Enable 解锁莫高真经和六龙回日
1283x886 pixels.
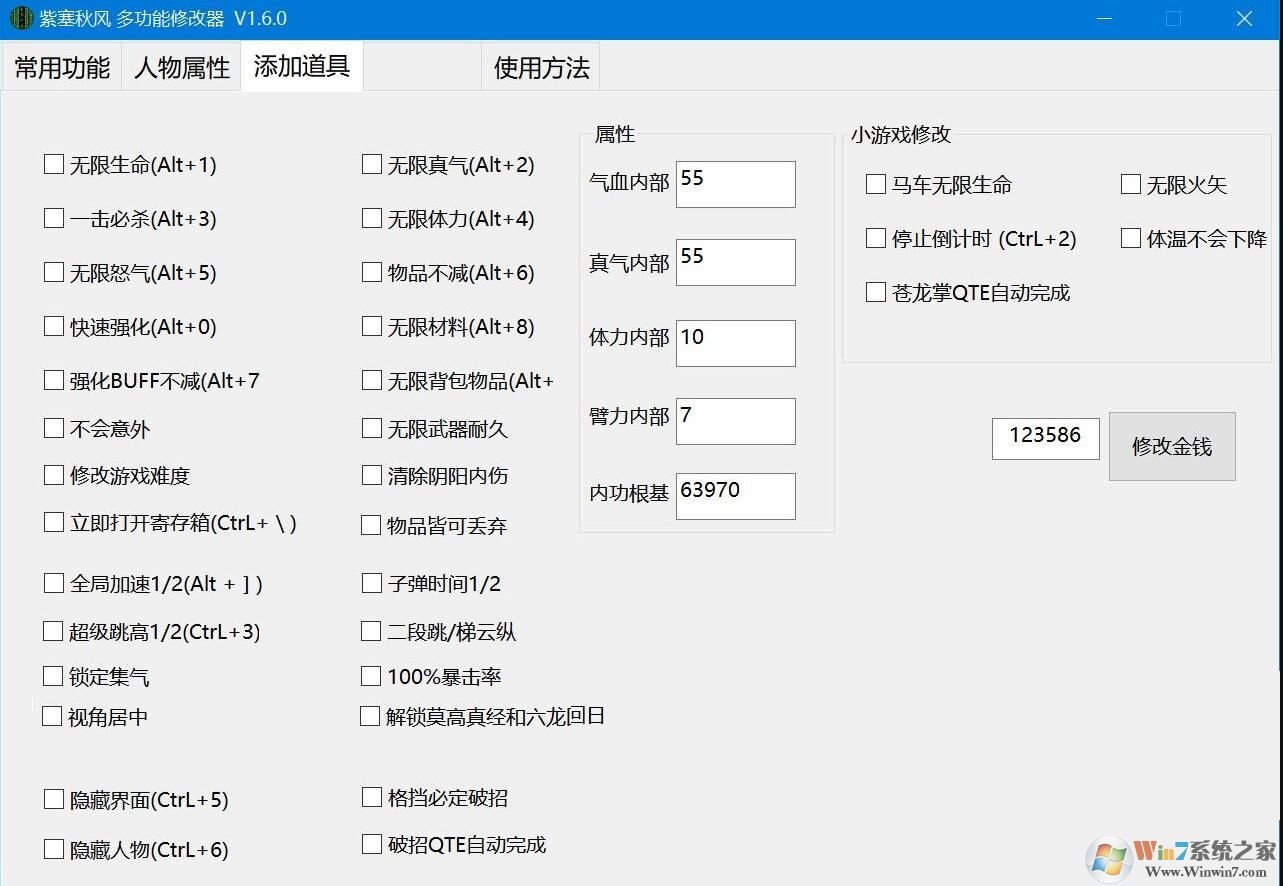tap(371, 716)
